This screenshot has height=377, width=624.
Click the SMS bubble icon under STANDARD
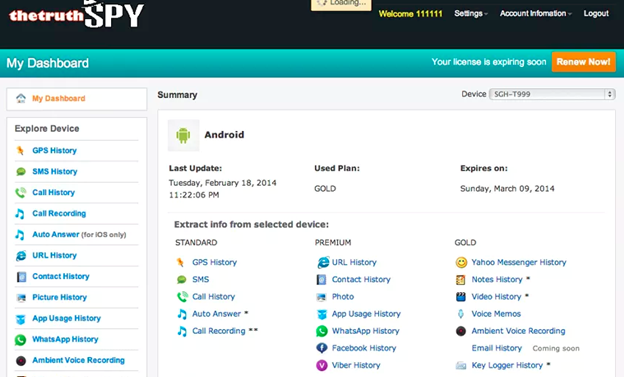[181, 279]
